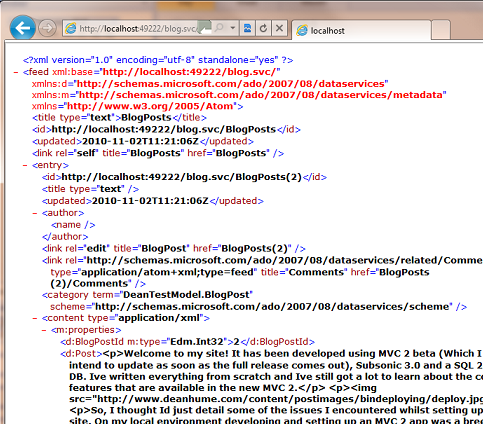The width and height of the screenshot is (483, 425).
Task: Click the d:Post opening tag
Action: tap(81, 354)
